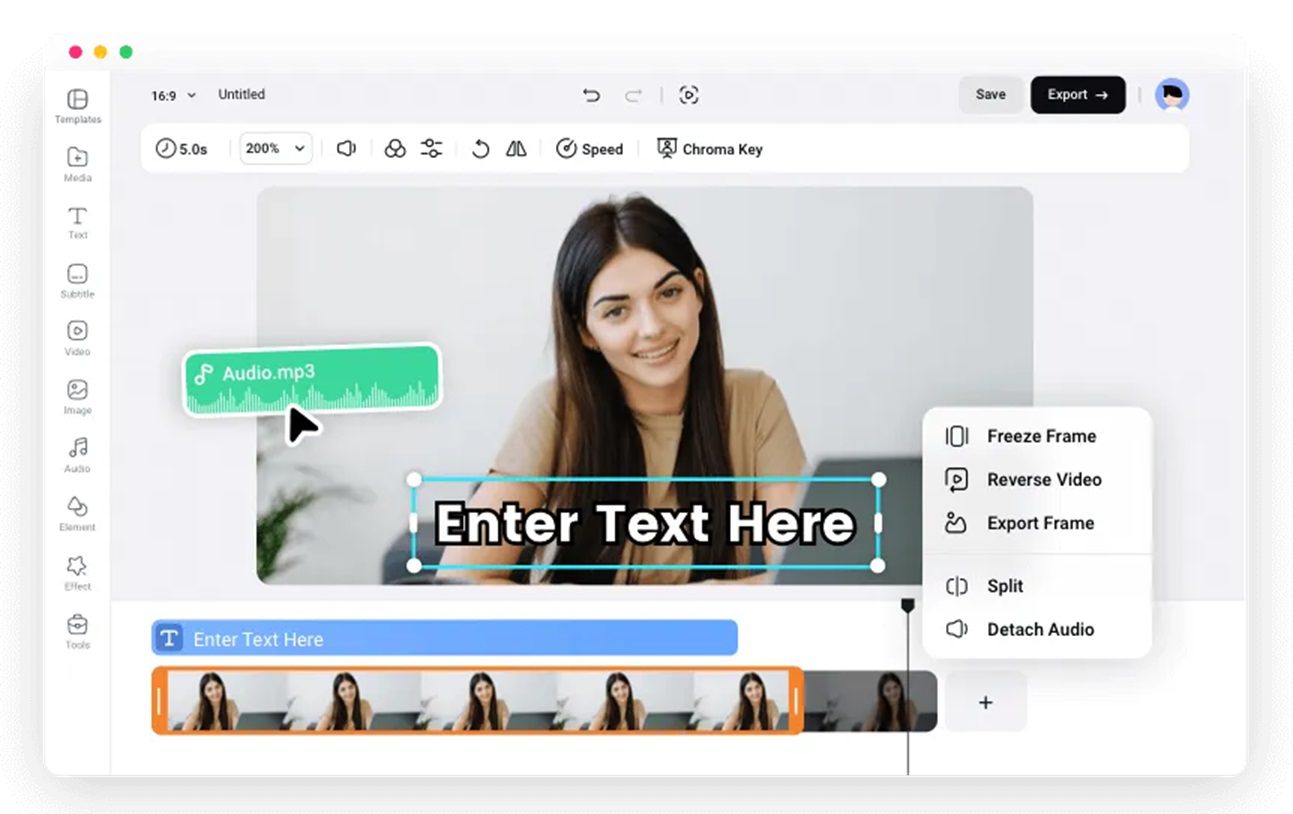Open the Chroma Key button
This screenshot has height=814, width=1293.
coord(710,149)
